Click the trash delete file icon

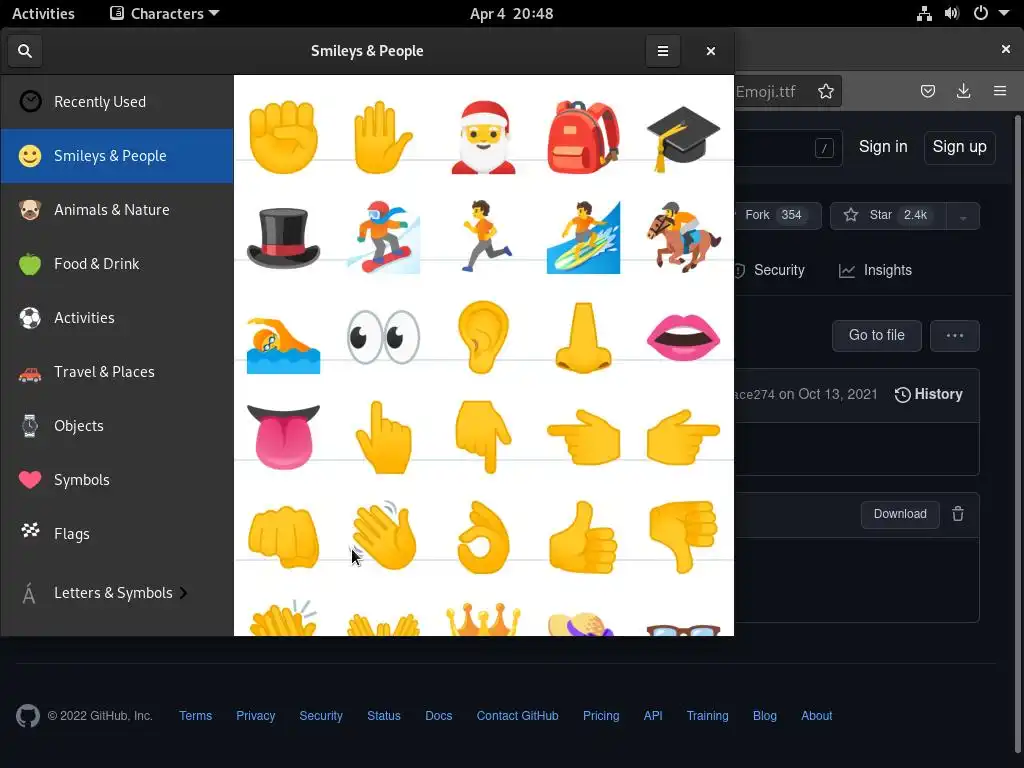(x=957, y=514)
